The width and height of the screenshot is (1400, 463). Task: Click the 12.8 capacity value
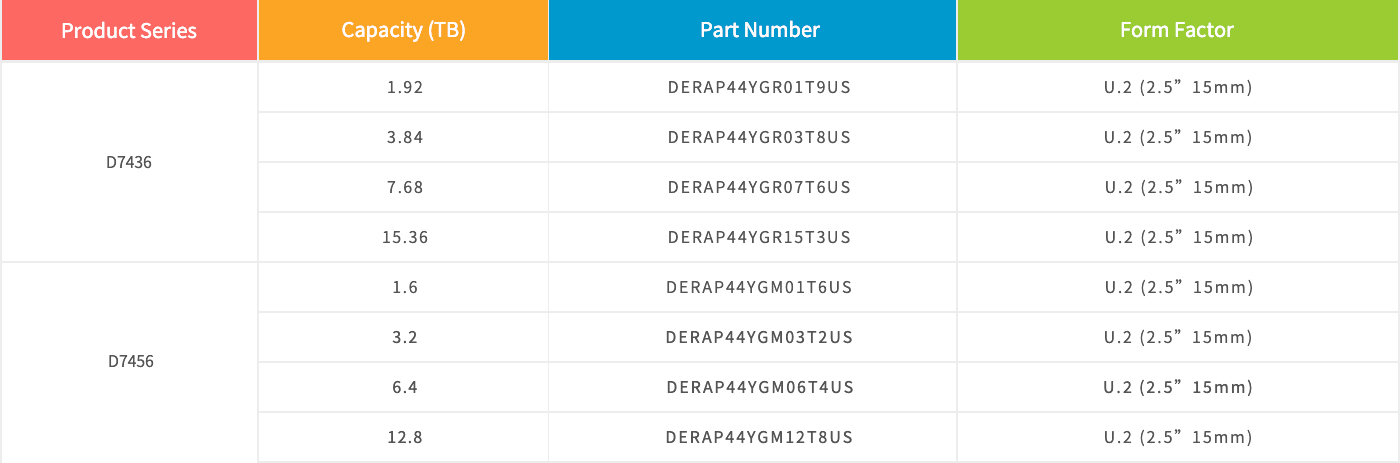pyautogui.click(x=405, y=437)
